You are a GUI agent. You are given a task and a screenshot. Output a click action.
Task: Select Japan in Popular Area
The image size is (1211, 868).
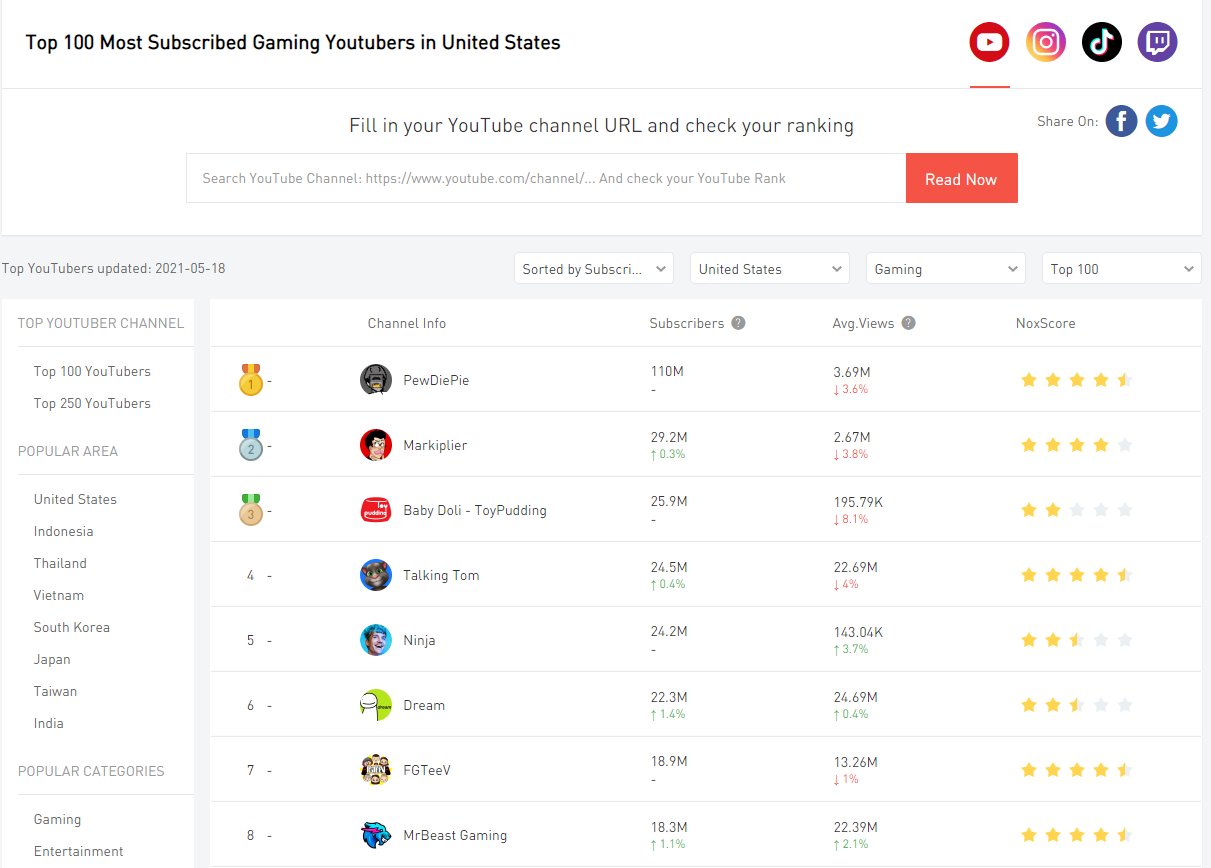52,659
